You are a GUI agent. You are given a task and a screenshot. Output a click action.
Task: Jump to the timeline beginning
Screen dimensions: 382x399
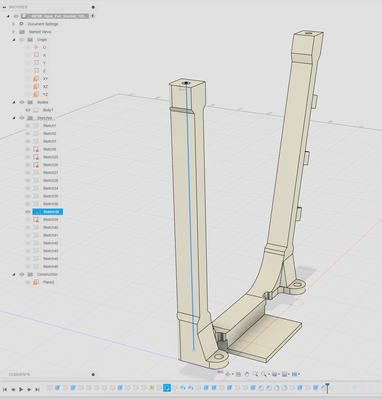pyautogui.click(x=5, y=389)
